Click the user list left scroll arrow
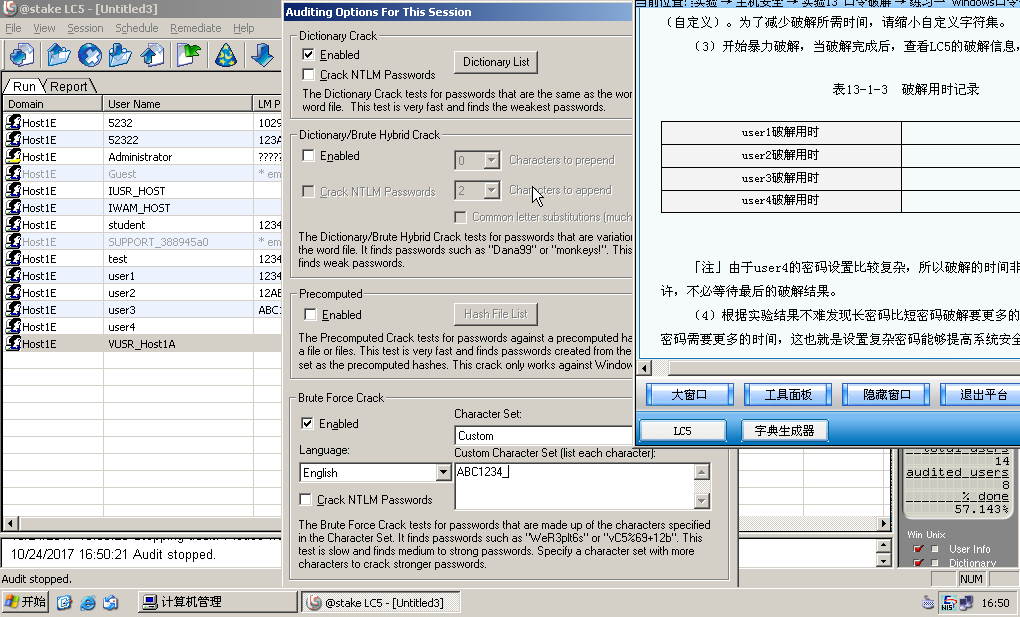The image size is (1020, 617). coord(10,523)
